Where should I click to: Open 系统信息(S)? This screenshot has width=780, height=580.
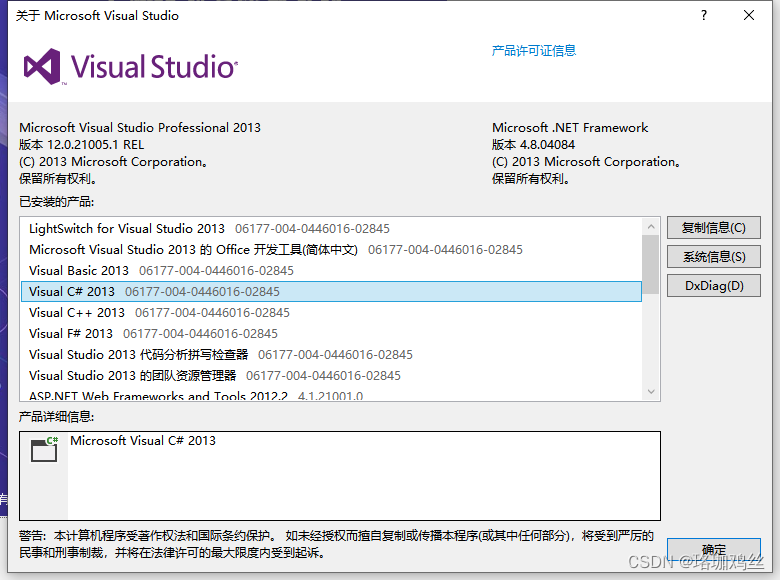713,257
